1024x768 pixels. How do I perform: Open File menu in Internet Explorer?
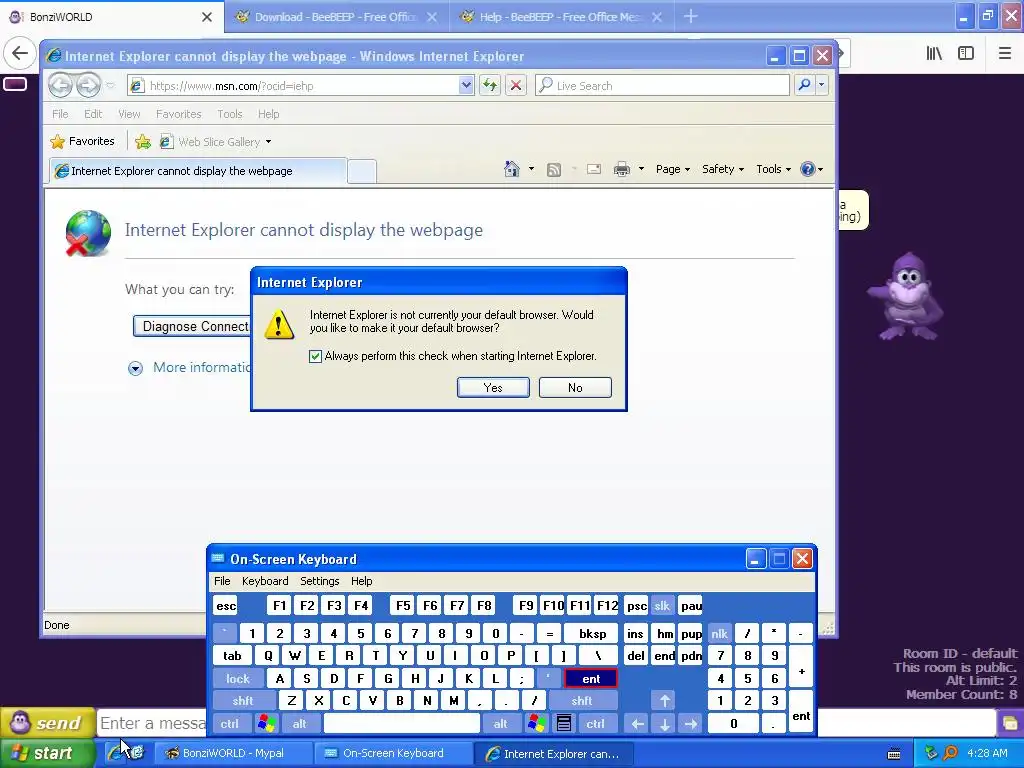pos(60,114)
